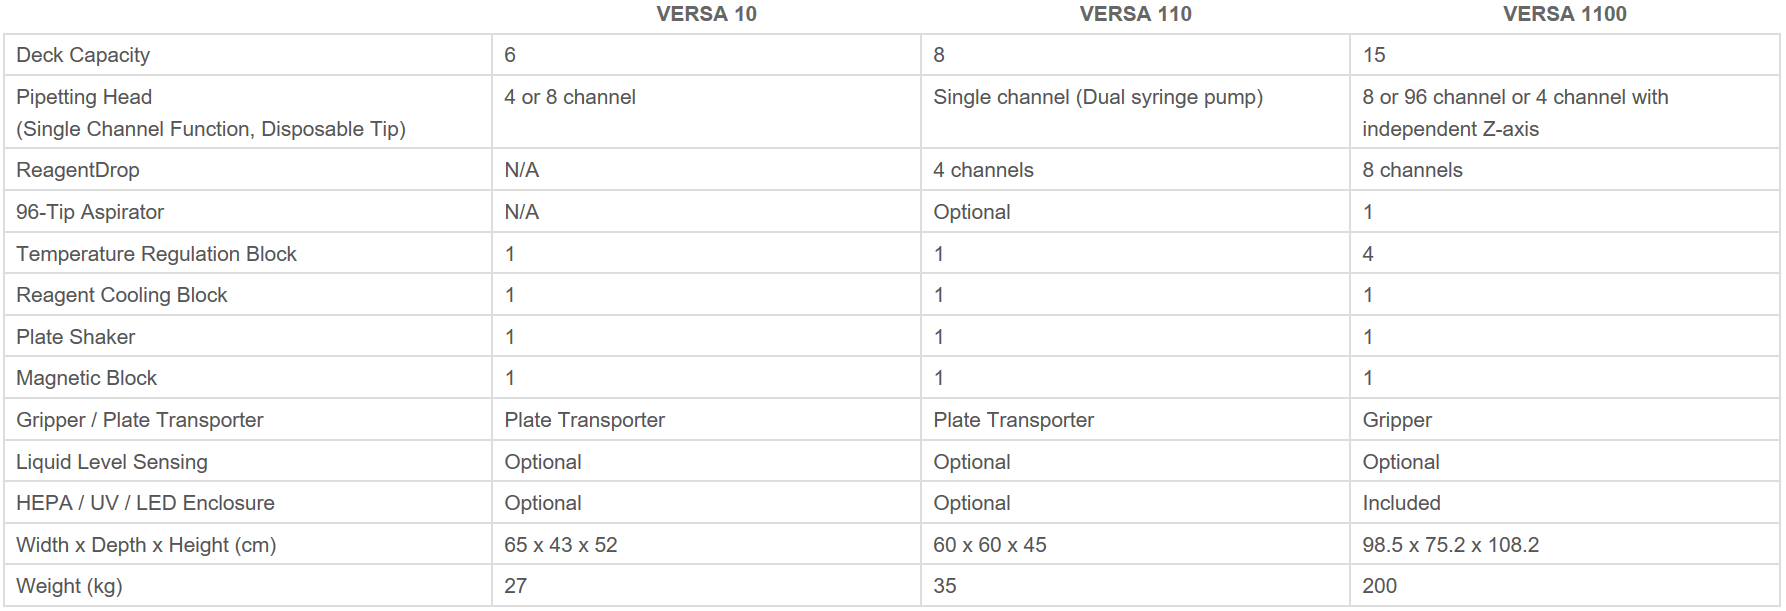Click the Reagent Cooling Block label
Viewport: 1786px width, 611px height.
coord(122,295)
